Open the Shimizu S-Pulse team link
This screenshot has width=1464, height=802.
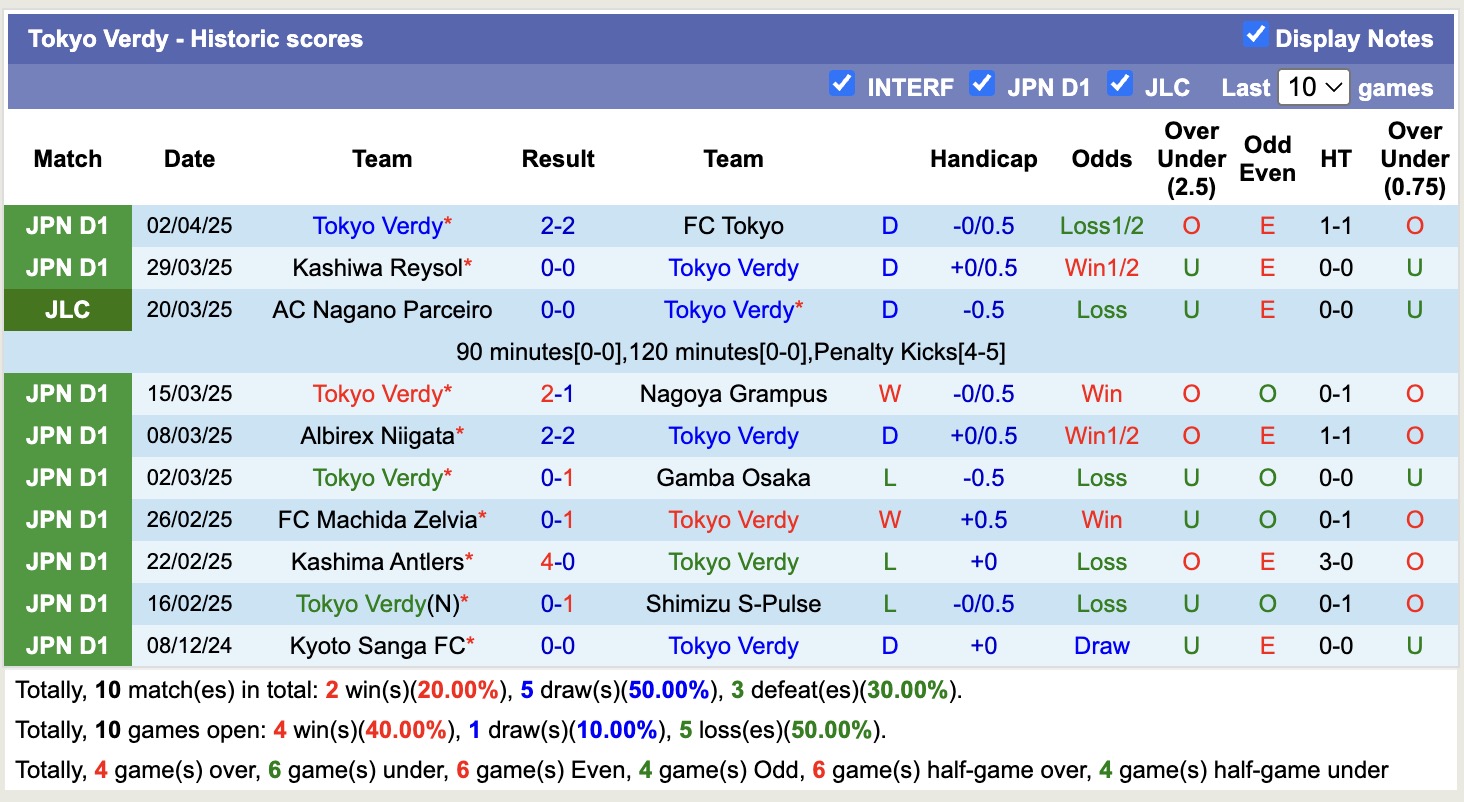(x=733, y=604)
